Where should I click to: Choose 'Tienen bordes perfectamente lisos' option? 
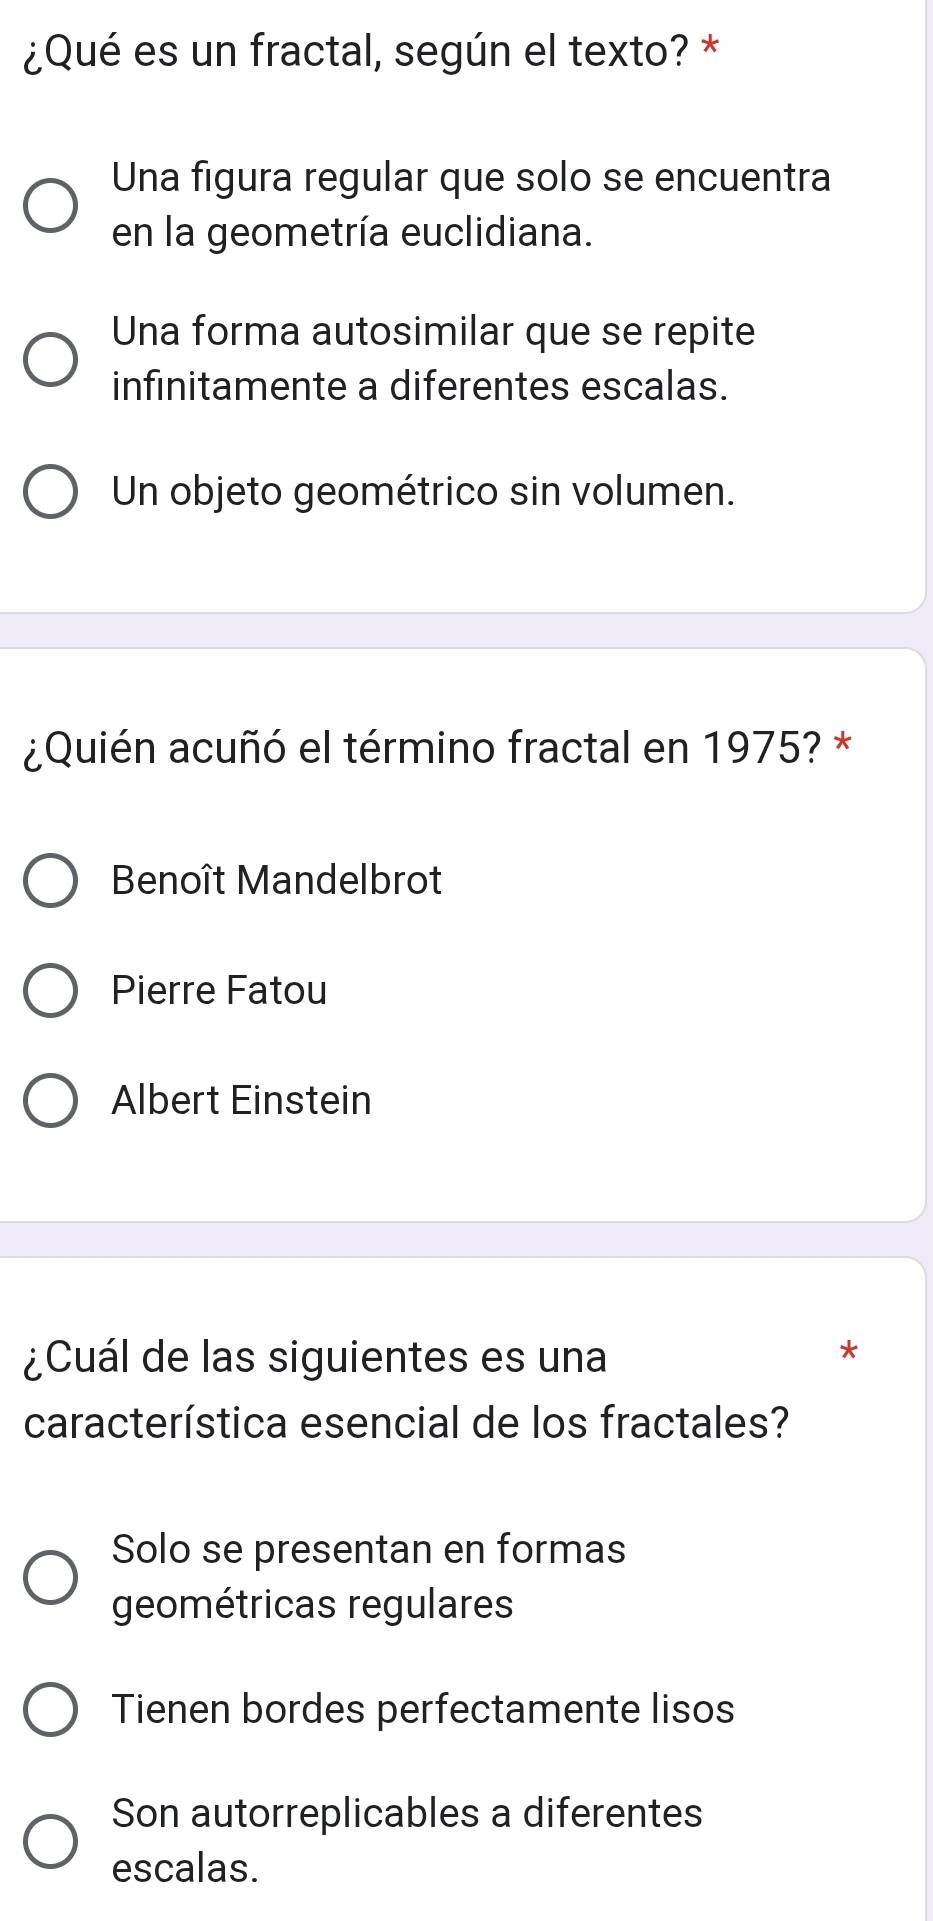click(x=50, y=1709)
